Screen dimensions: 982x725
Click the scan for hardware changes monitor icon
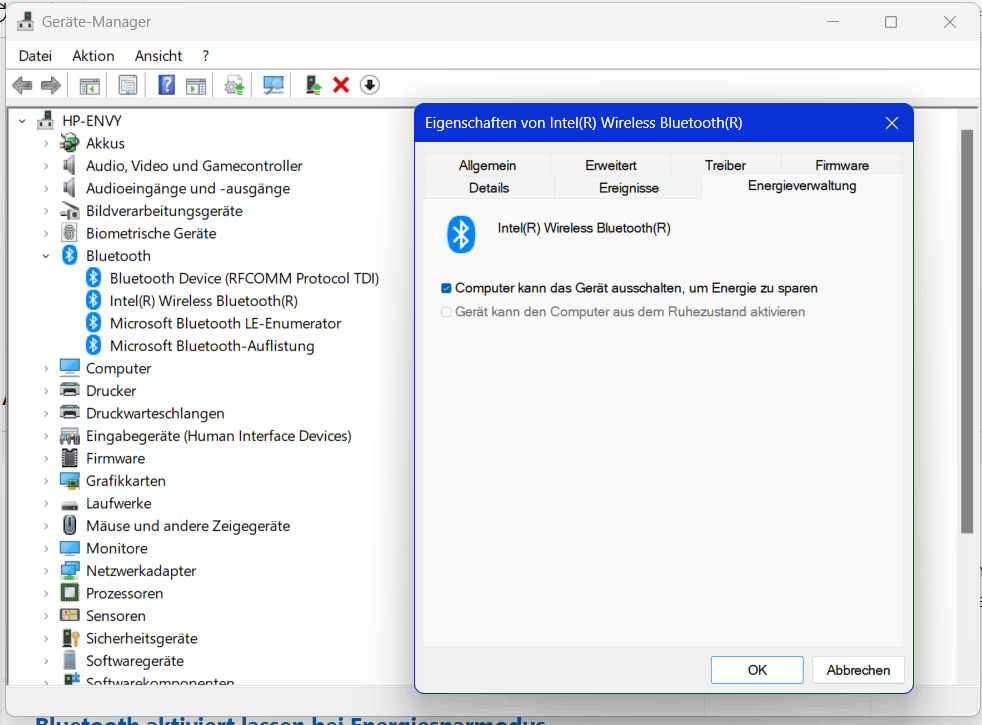pyautogui.click(x=273, y=85)
